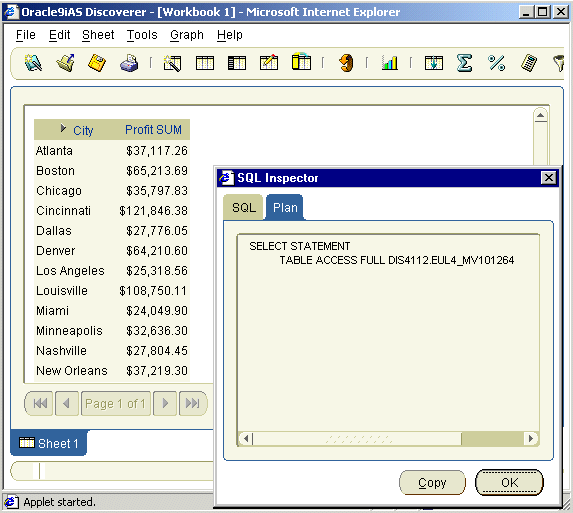Click the Percentages icon

tap(497, 63)
